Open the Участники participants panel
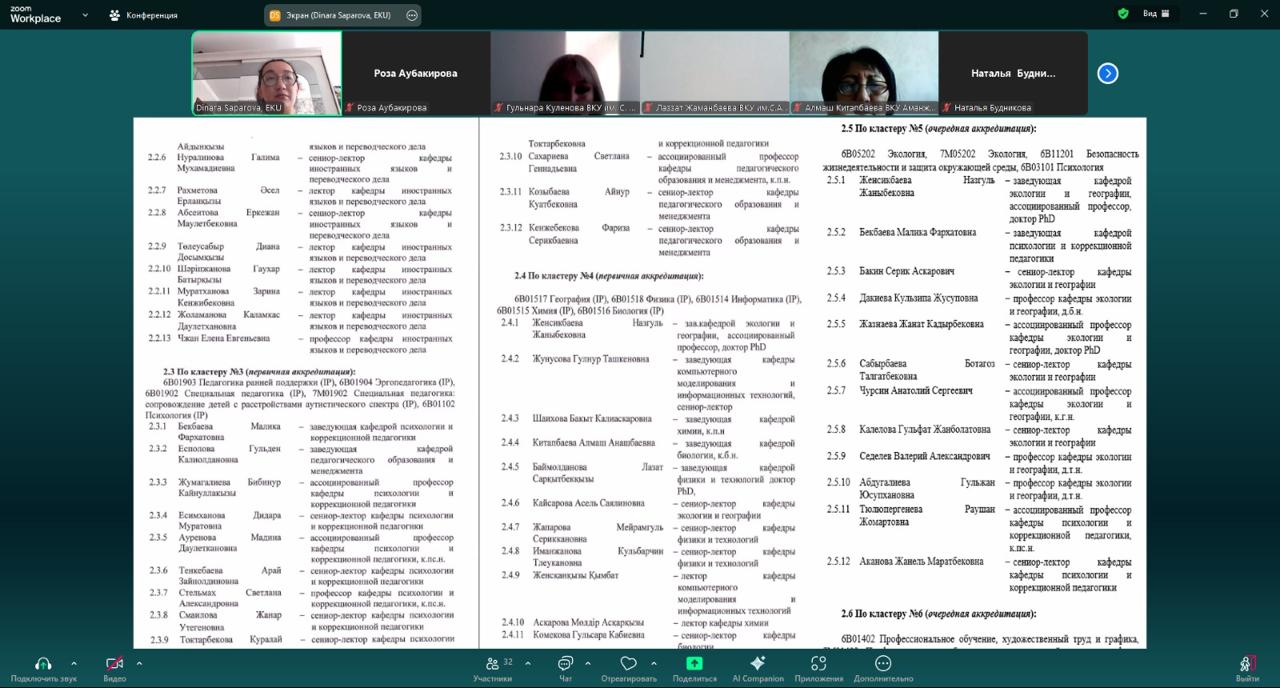The width and height of the screenshot is (1280, 688). click(493, 664)
